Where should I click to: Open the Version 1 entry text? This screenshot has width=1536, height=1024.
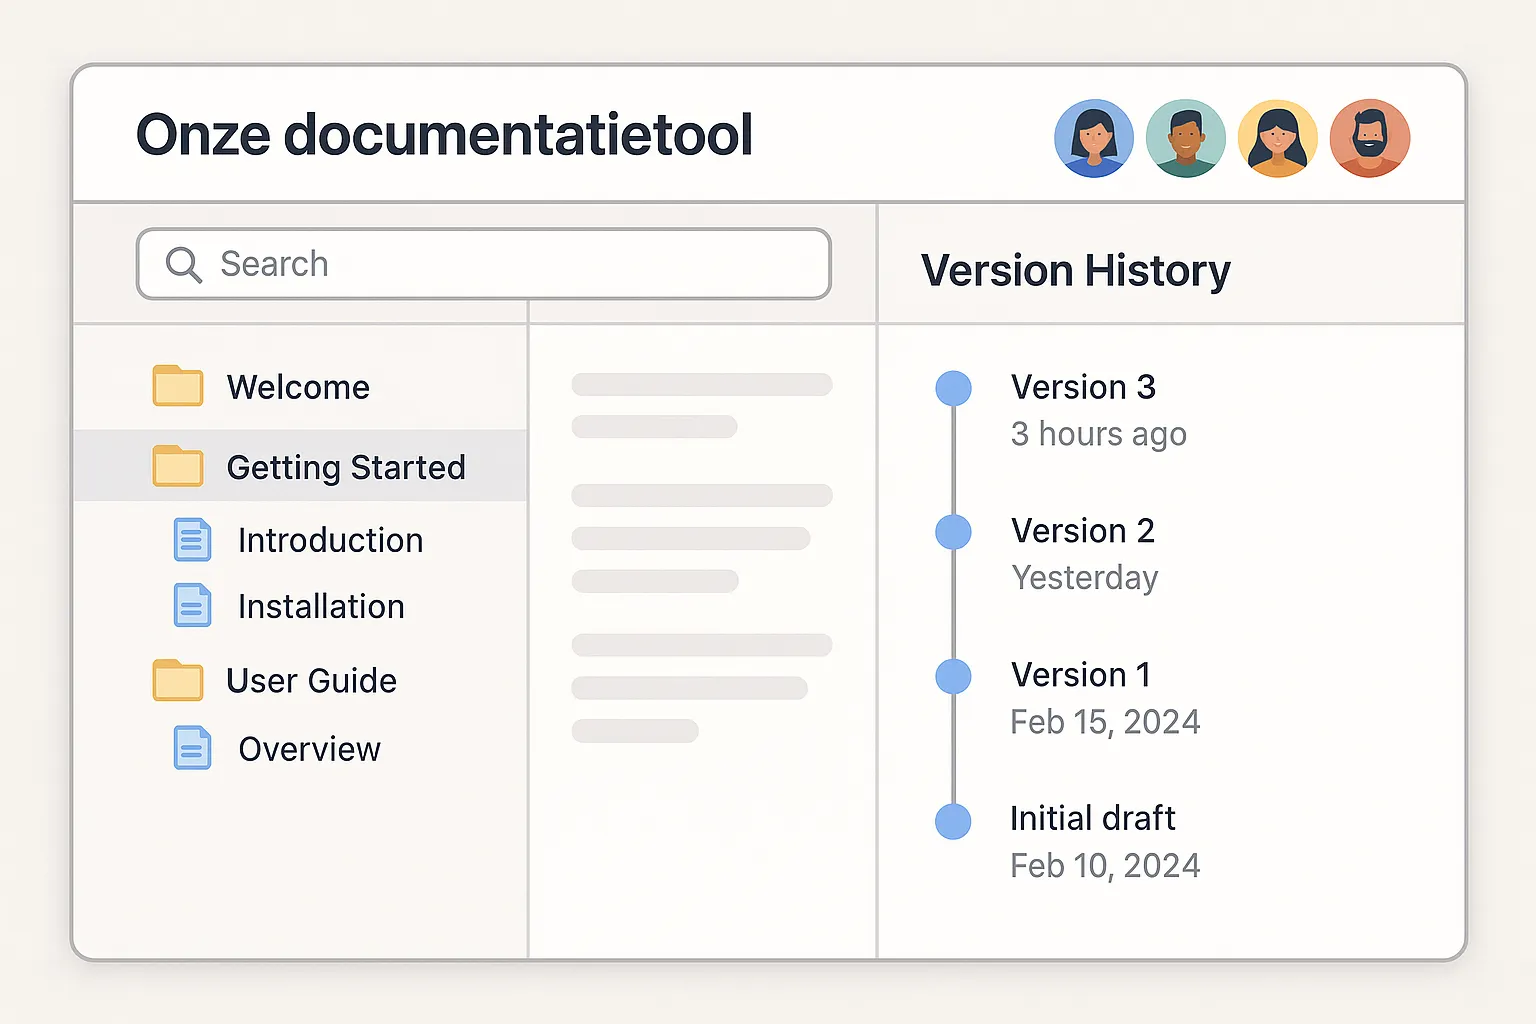click(x=1080, y=675)
